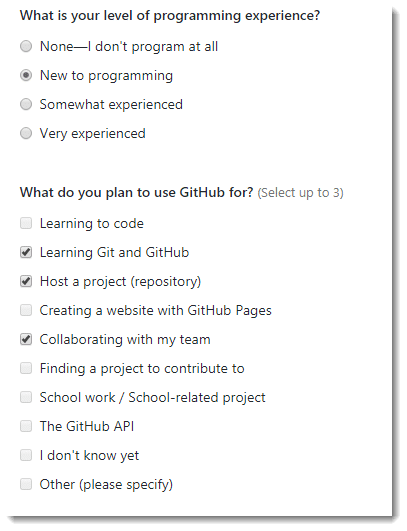407x531 pixels.
Task: Tick "Finding a project to contribute to"
Action: pos(26,368)
